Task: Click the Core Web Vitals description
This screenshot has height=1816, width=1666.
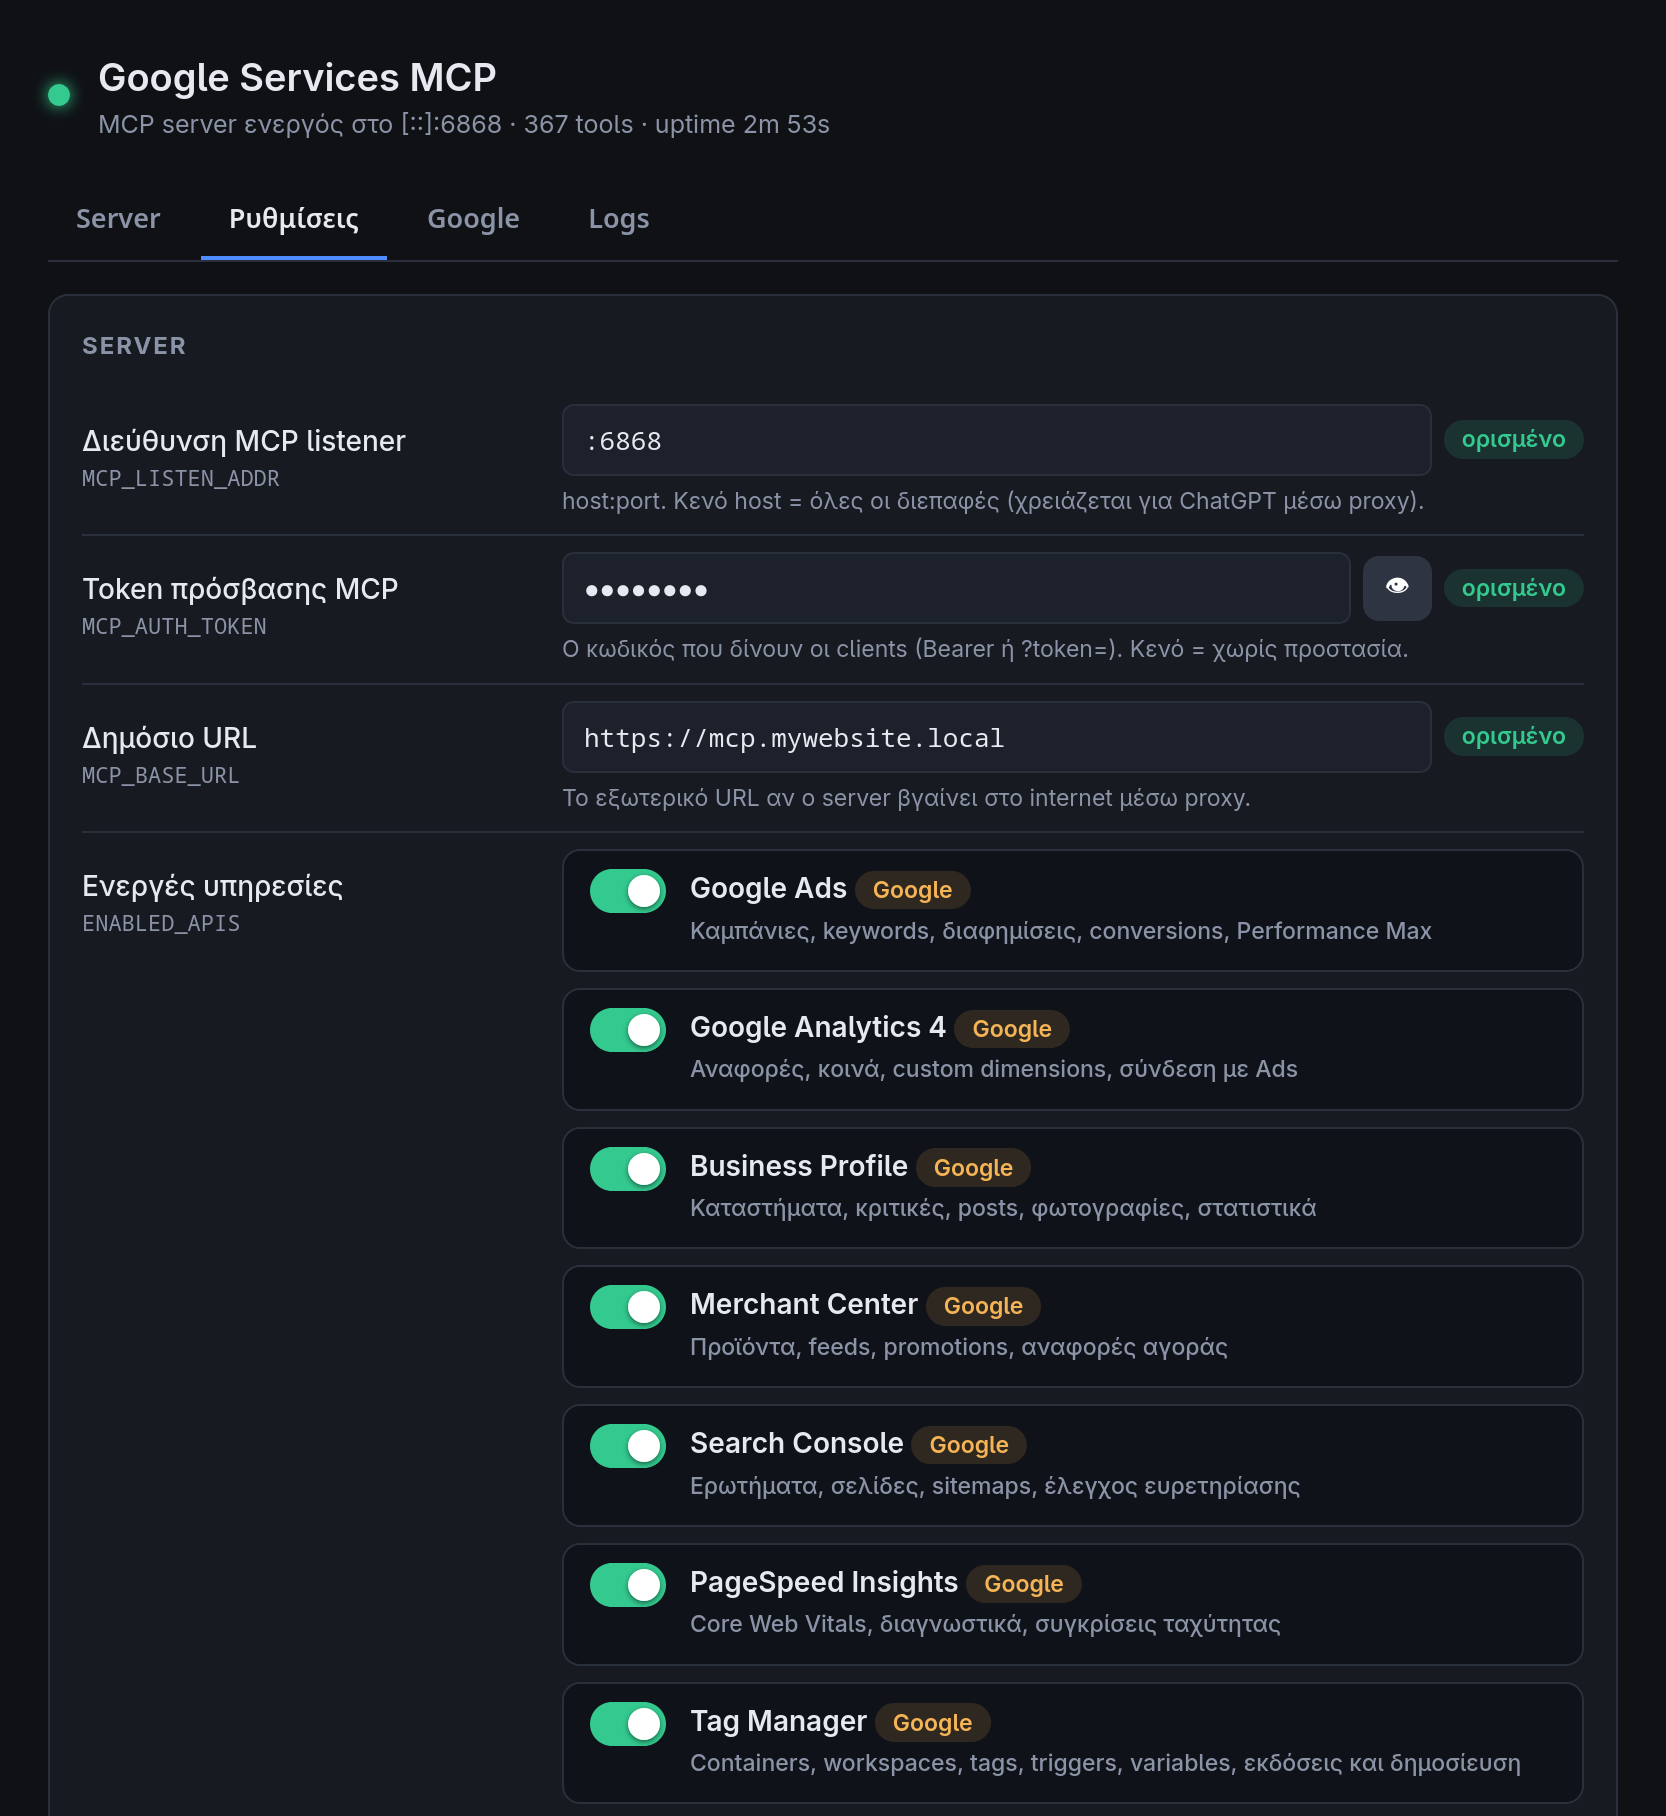Action: tap(985, 1625)
